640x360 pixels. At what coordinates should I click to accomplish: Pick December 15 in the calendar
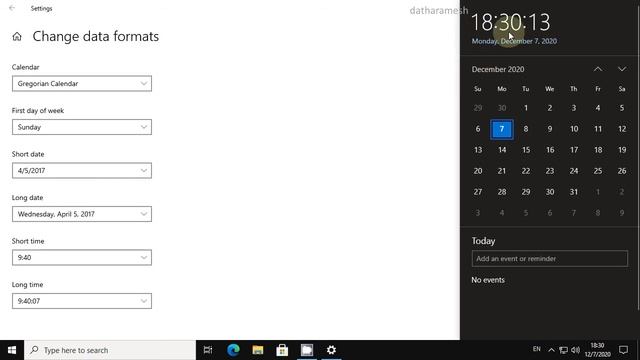coord(526,150)
